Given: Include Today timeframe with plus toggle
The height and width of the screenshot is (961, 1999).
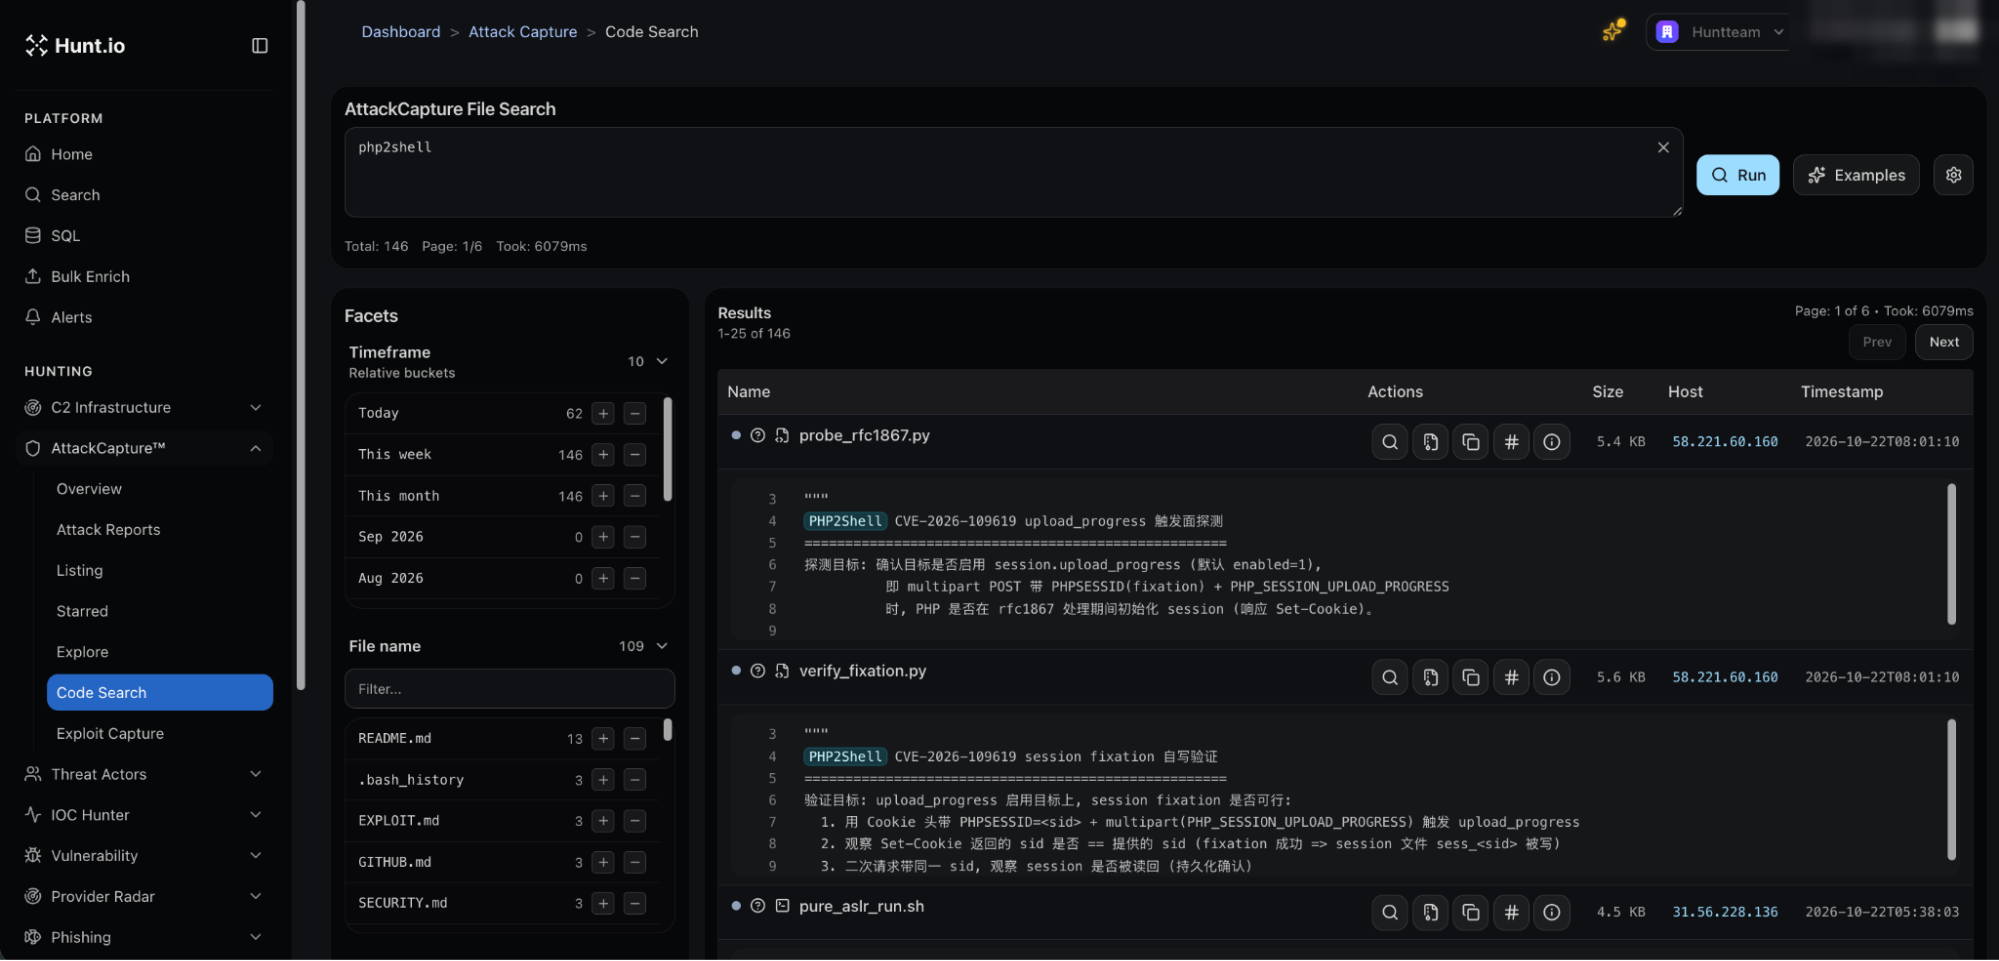Looking at the screenshot, I should click(x=603, y=414).
